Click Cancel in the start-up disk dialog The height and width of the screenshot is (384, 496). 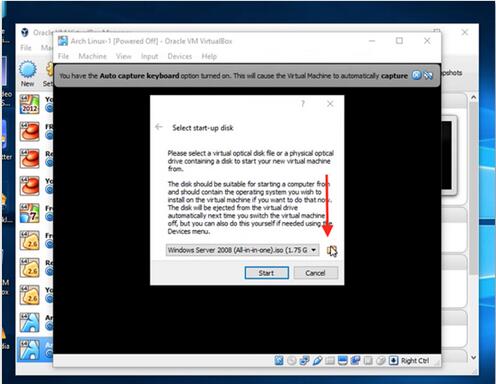[x=315, y=273]
